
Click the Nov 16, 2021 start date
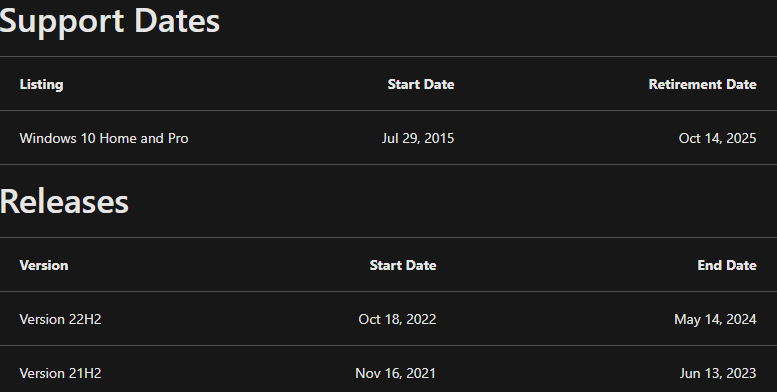tap(395, 373)
